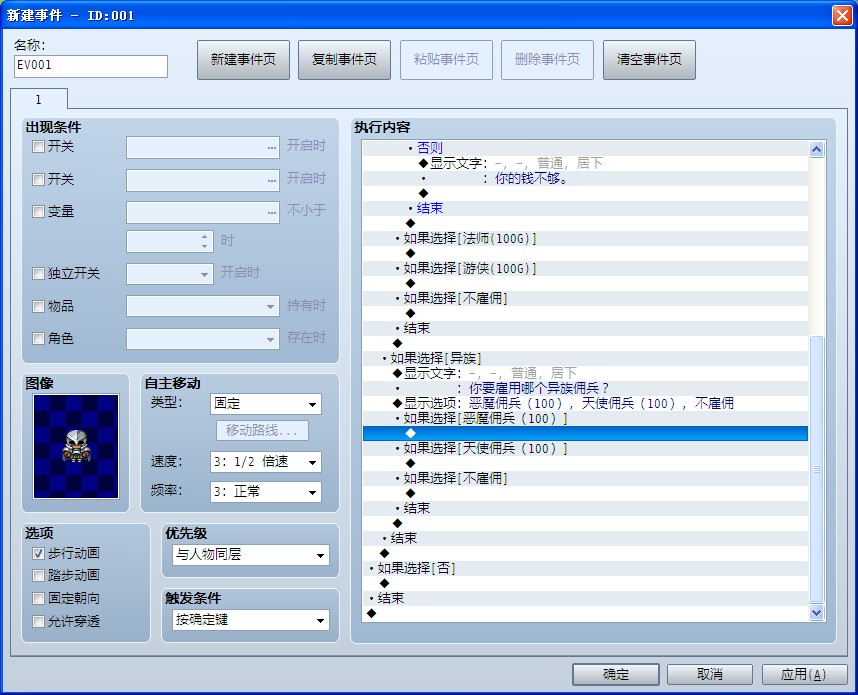Open the 速度 dropdown showing 1/2 倍速
The width and height of the screenshot is (858, 695).
tap(265, 462)
